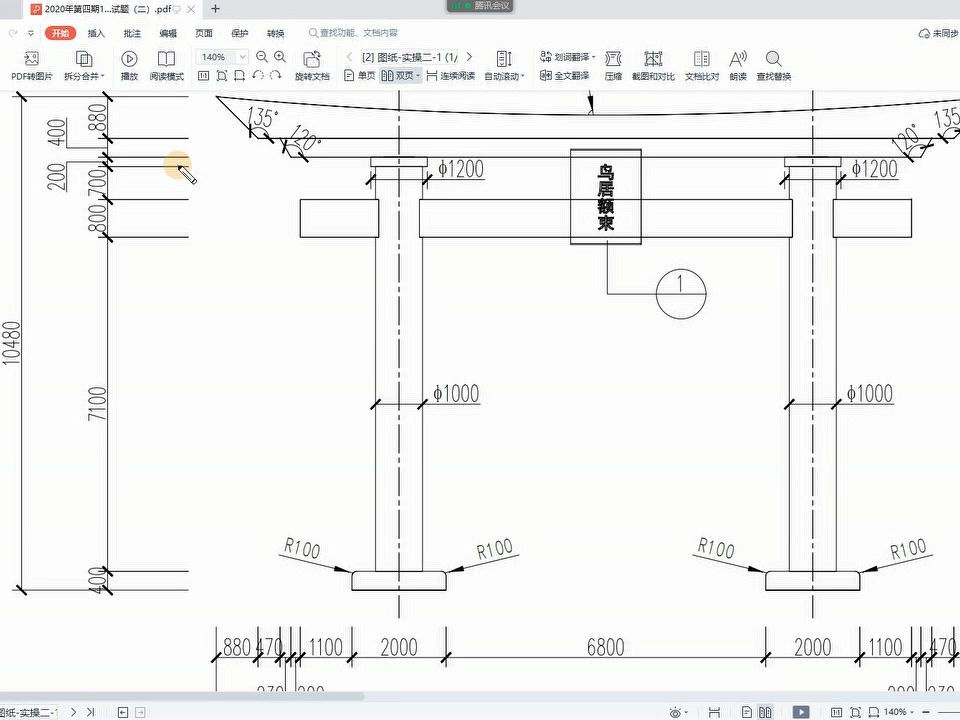Click the 朗读 read-aloud icon
The height and width of the screenshot is (720, 960).
[738, 59]
